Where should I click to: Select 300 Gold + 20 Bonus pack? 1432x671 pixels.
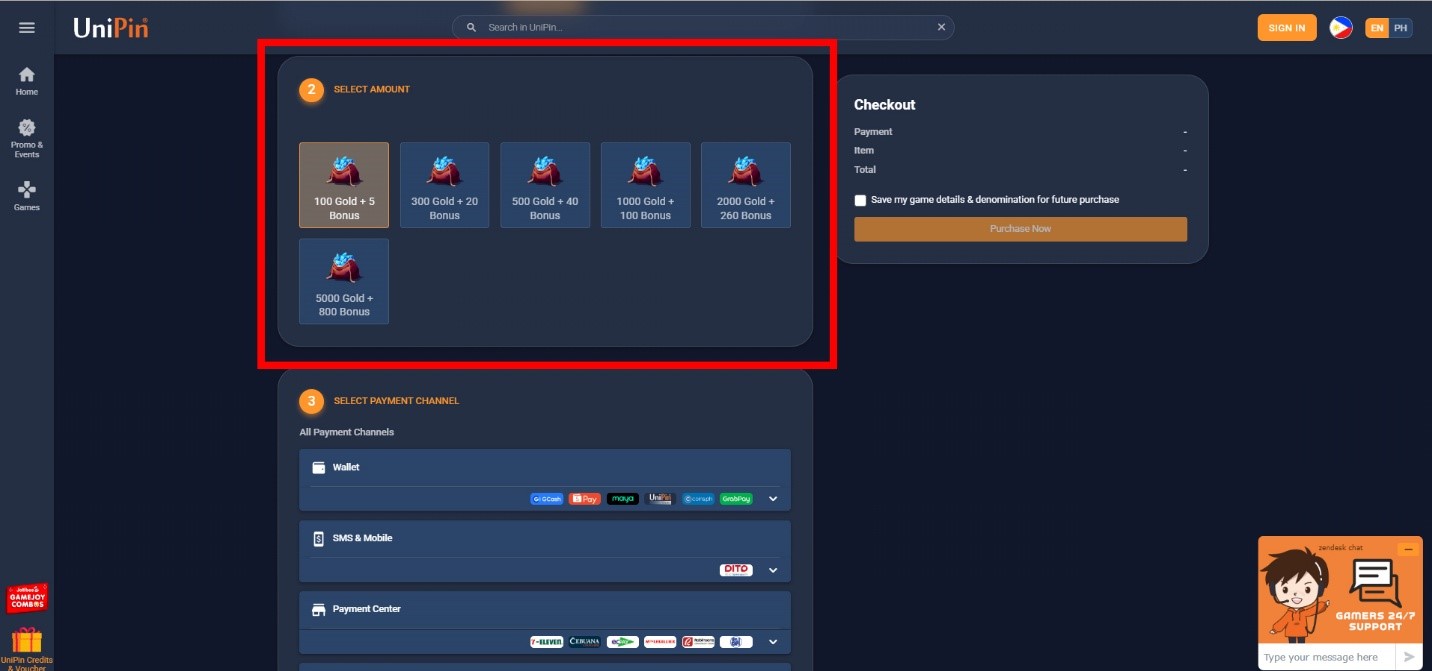445,185
